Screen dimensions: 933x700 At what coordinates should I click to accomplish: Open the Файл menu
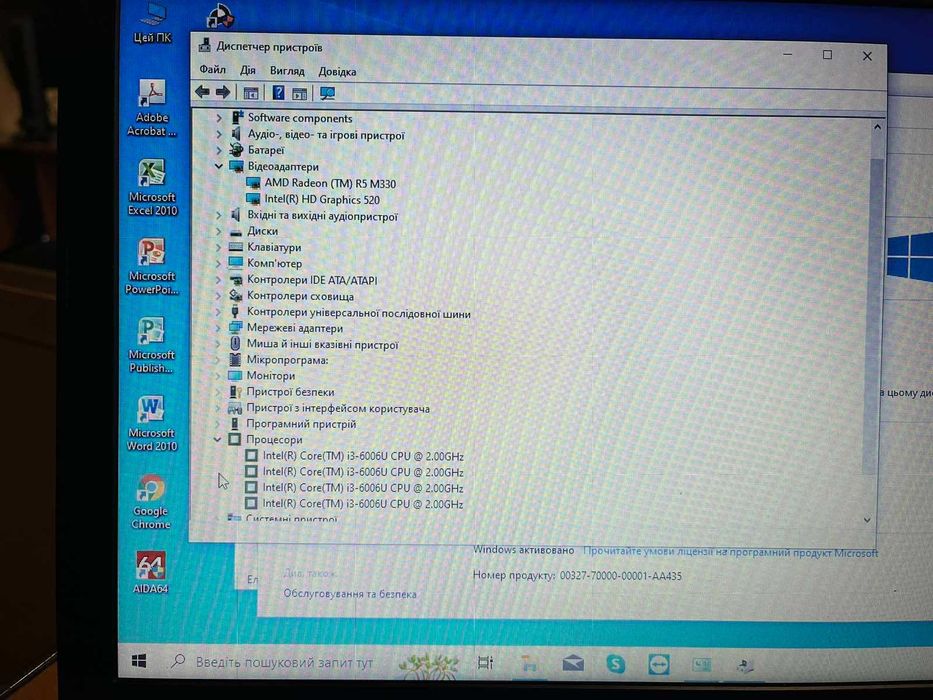tap(212, 70)
